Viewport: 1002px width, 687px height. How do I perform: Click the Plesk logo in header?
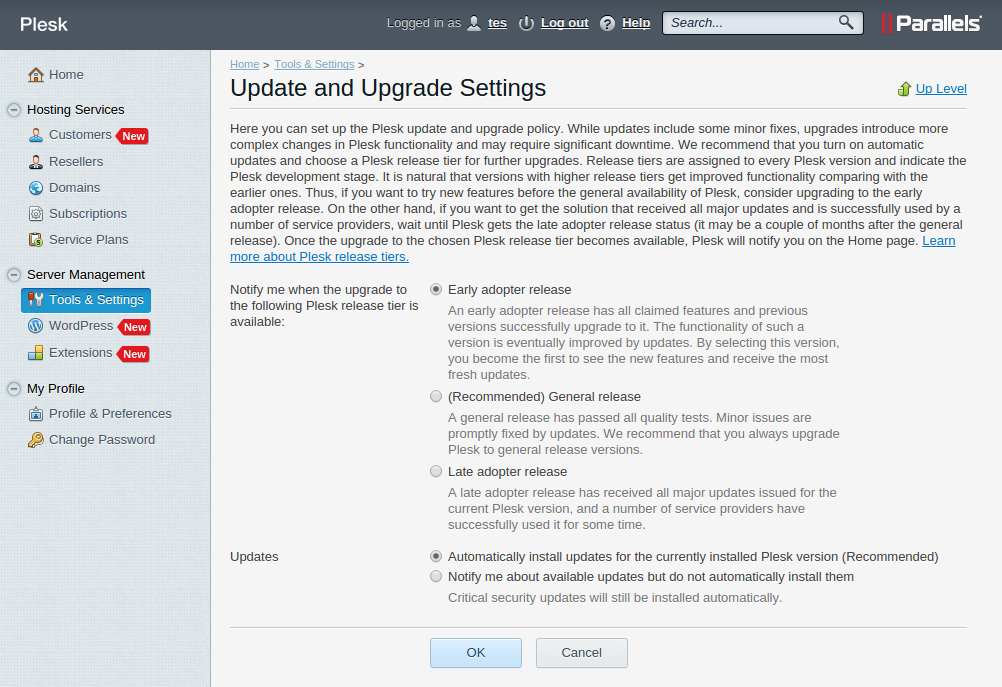[x=43, y=24]
